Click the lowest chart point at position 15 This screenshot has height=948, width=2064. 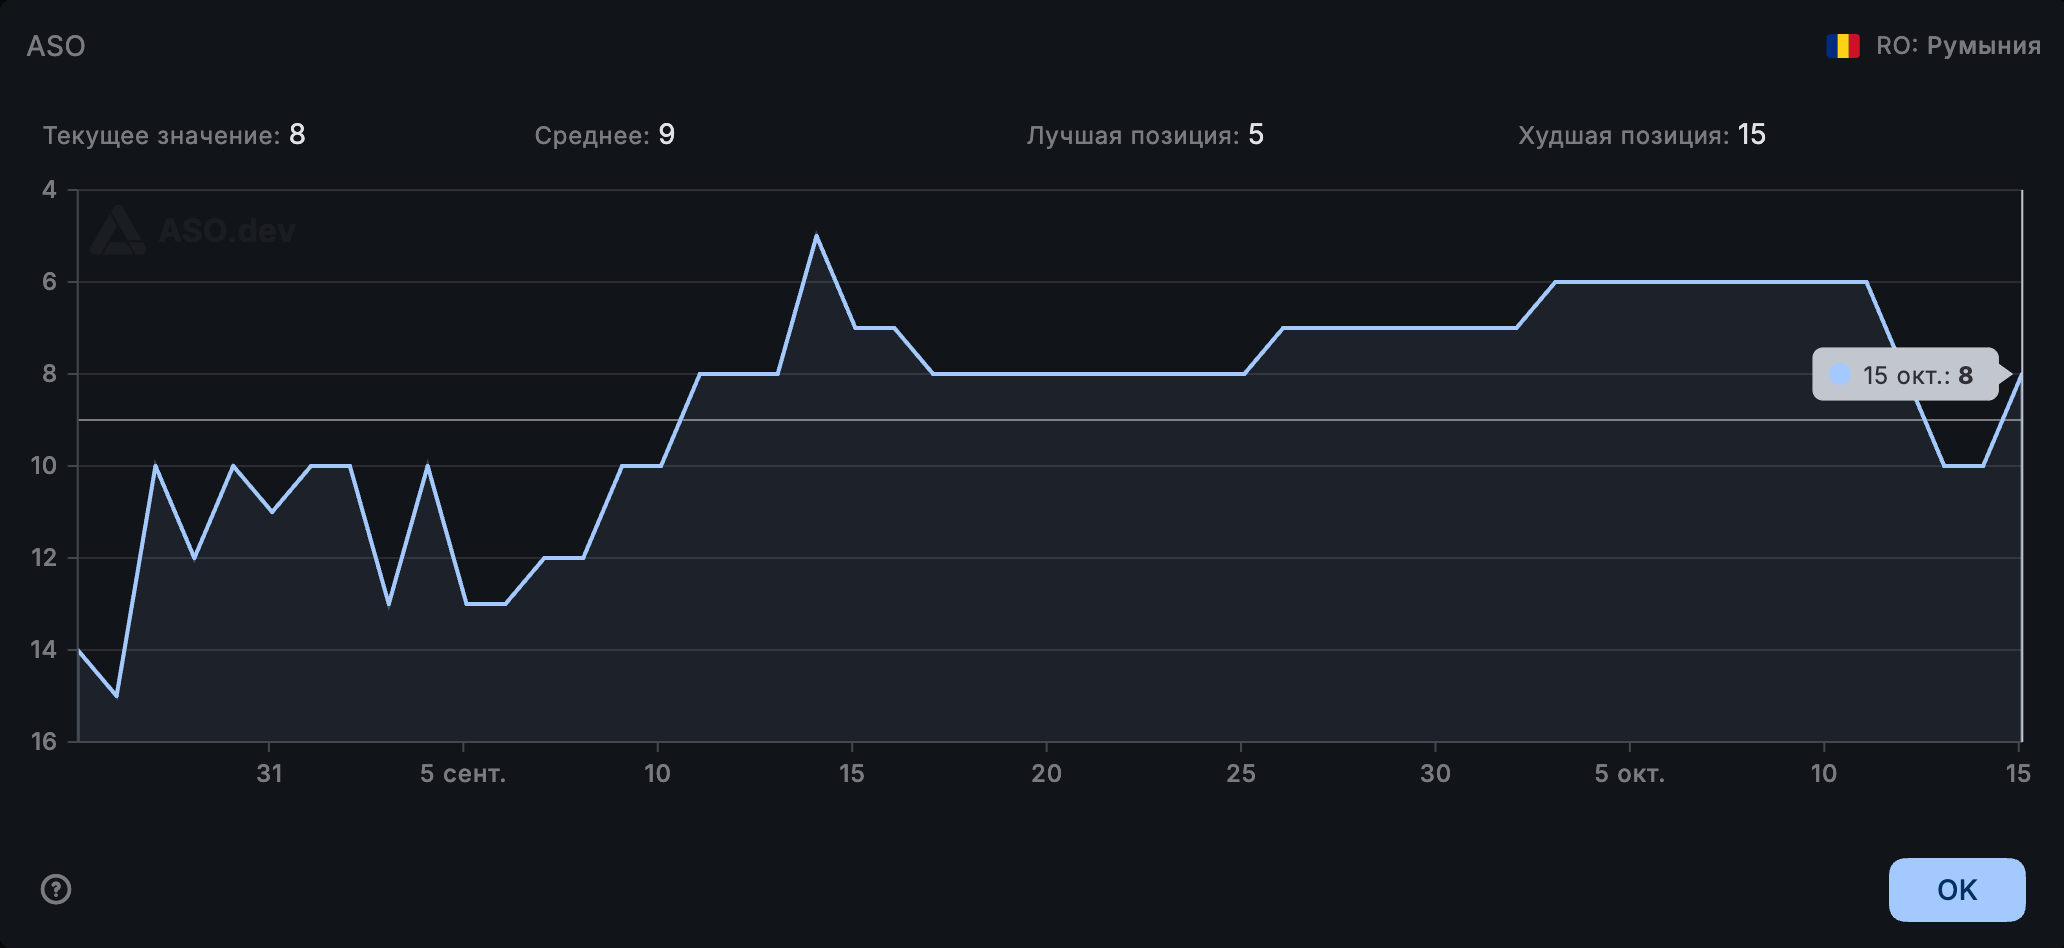(x=117, y=696)
